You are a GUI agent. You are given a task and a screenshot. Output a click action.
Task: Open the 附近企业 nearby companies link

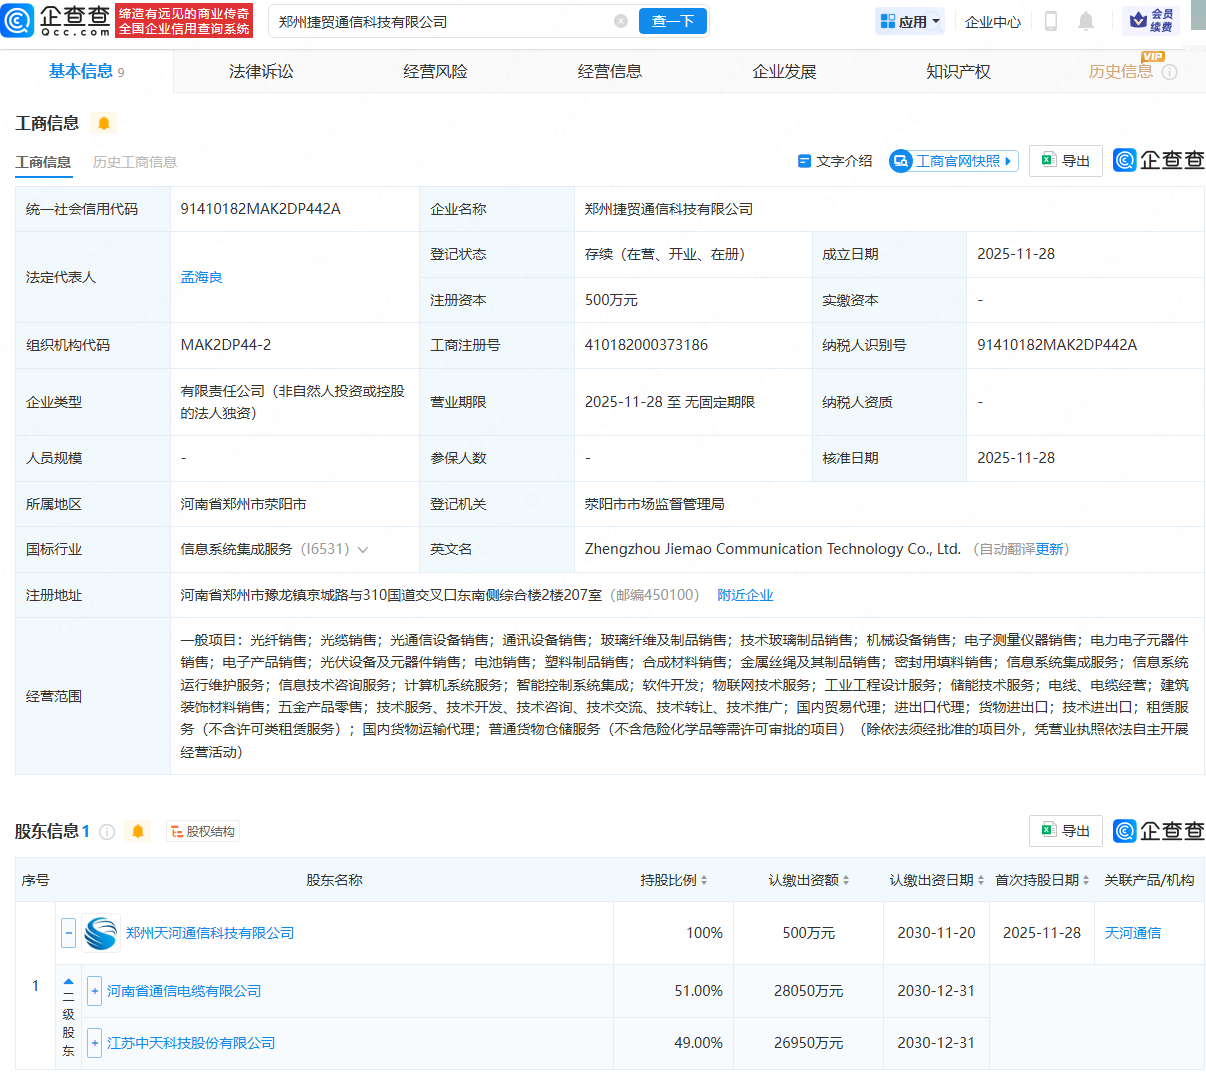click(x=745, y=594)
